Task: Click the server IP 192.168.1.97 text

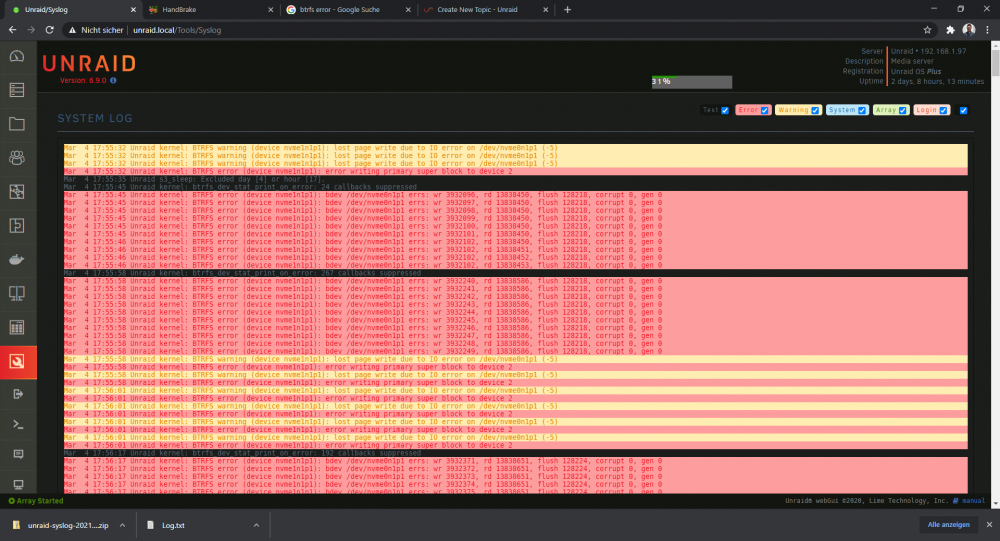Action: [x=942, y=51]
